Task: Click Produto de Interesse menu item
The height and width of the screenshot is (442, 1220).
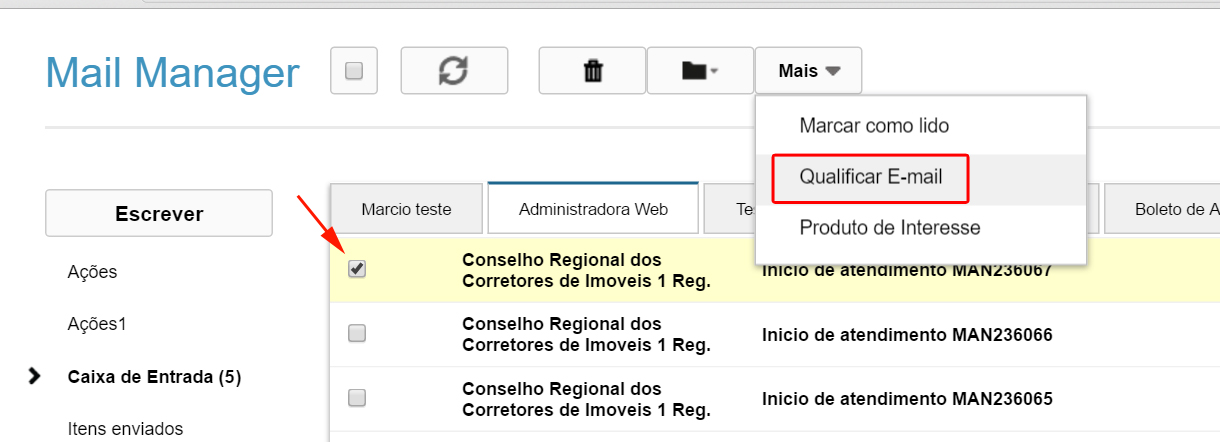Action: click(889, 228)
